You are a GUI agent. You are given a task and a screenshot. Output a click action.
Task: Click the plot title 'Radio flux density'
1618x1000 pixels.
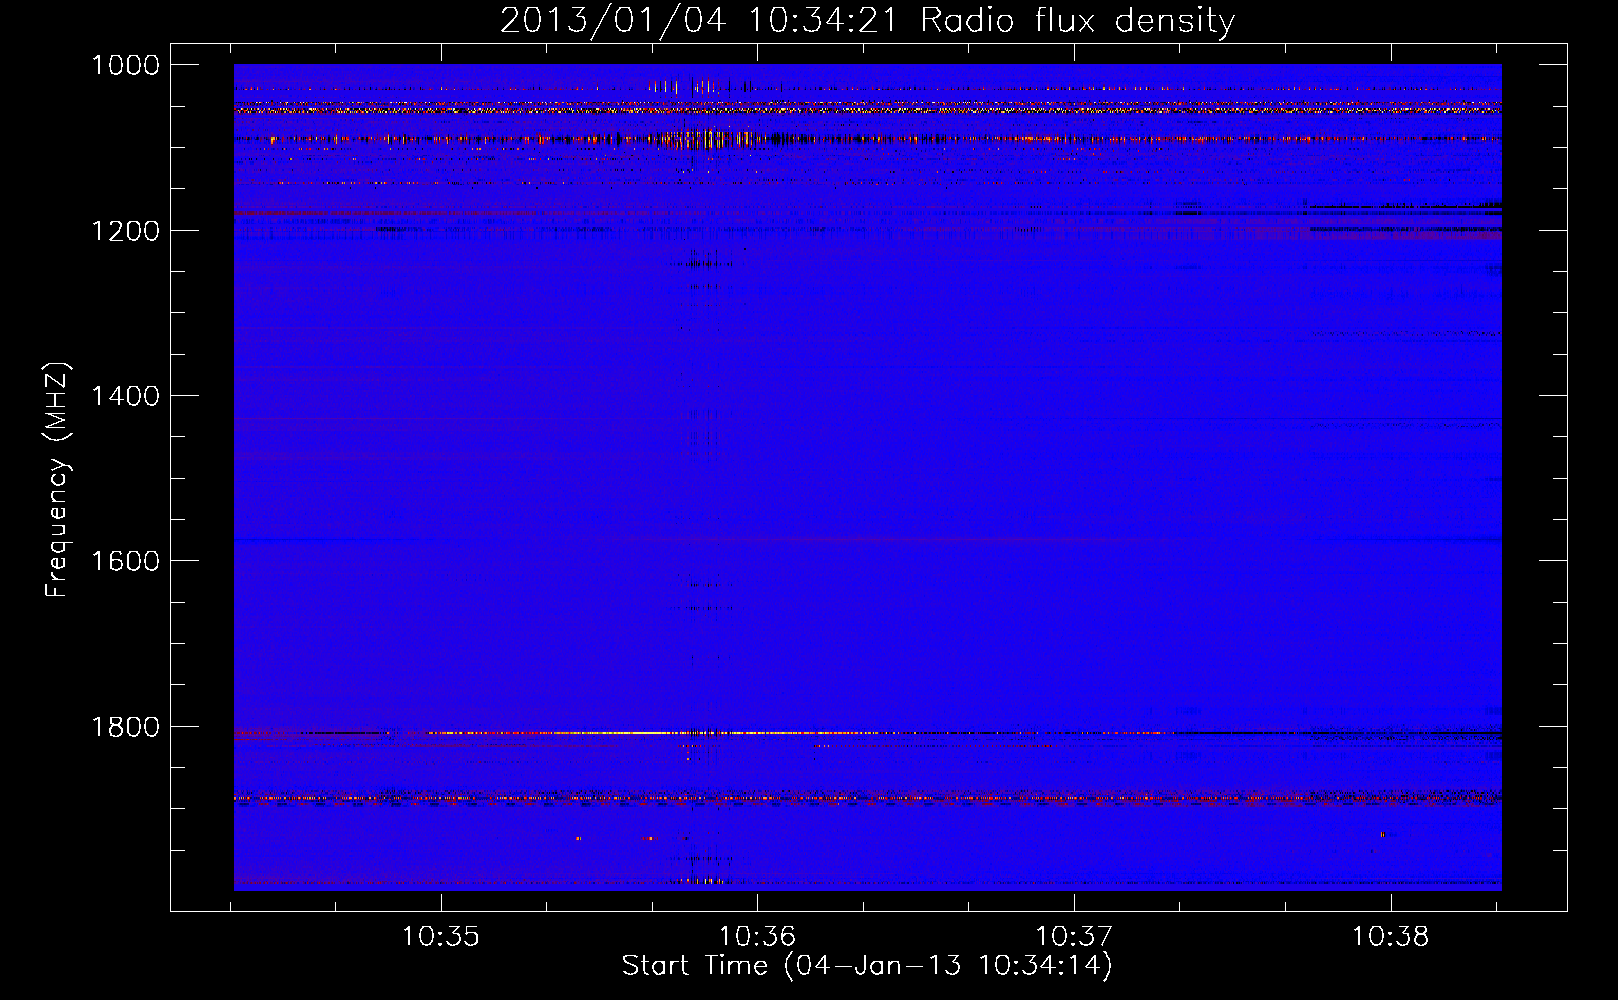[x=867, y=20]
